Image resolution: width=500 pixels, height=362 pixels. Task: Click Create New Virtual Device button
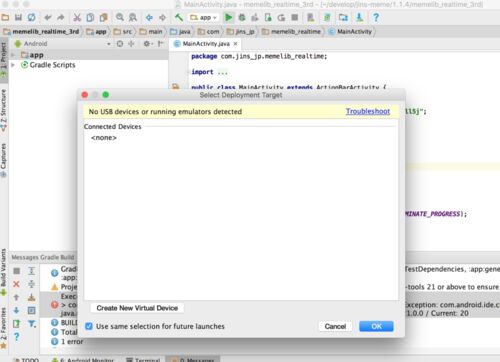(137, 308)
